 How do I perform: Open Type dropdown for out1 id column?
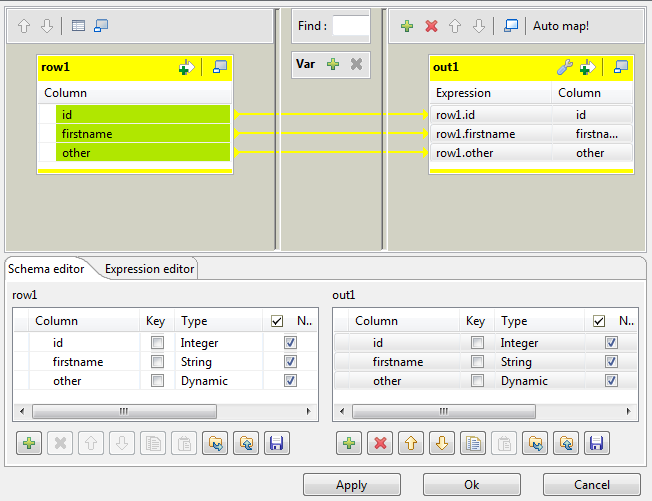[x=536, y=343]
